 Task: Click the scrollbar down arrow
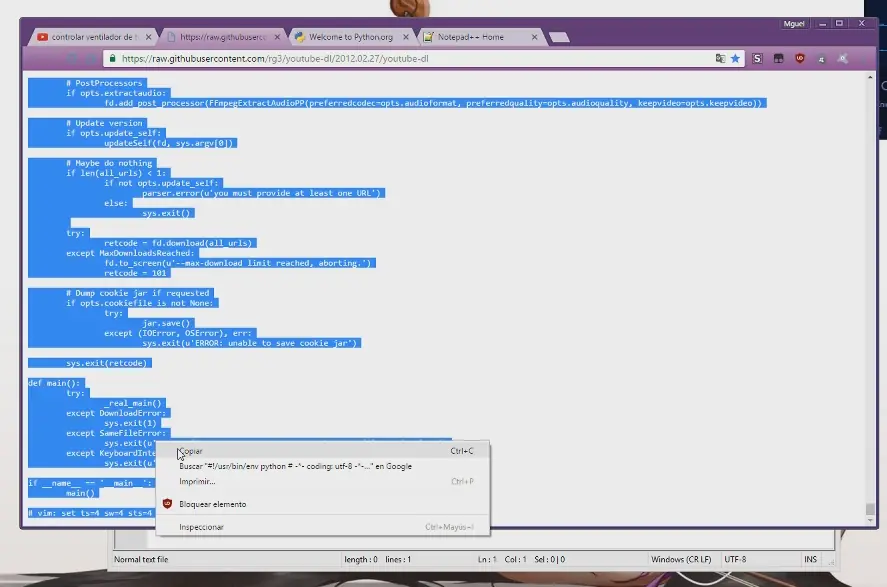[870, 520]
